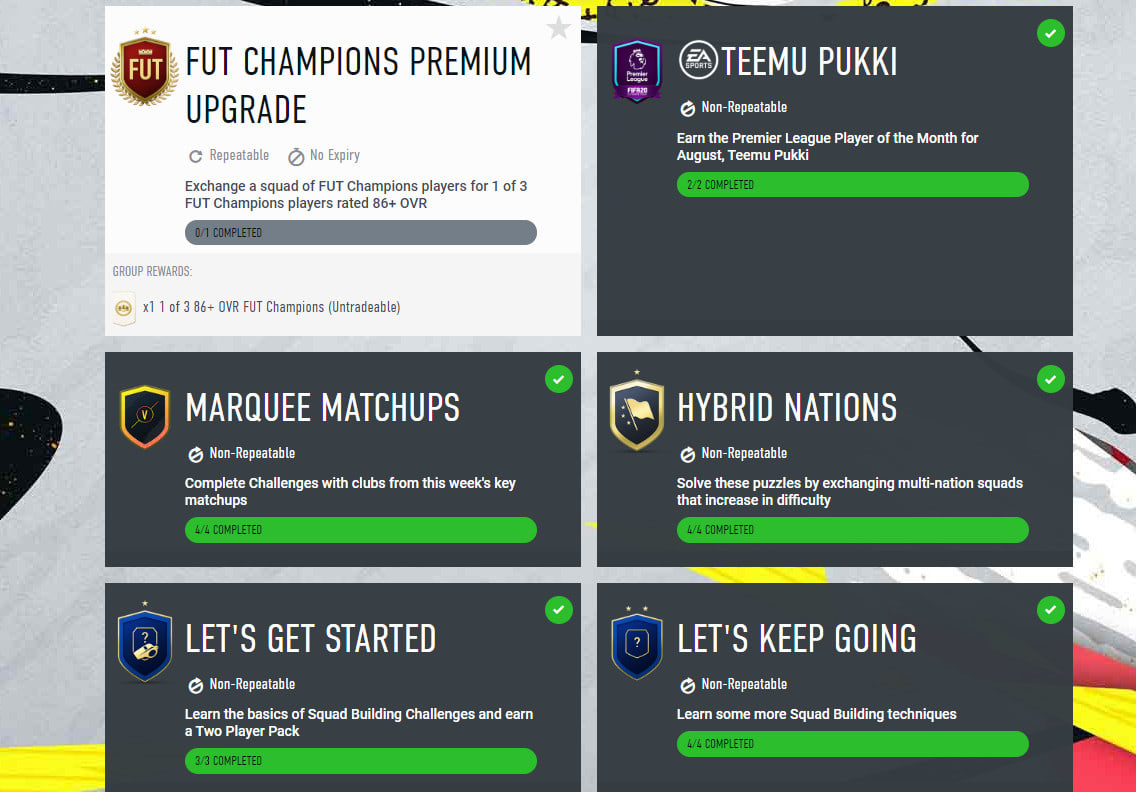Image resolution: width=1136 pixels, height=792 pixels.
Task: Click the Let's Keep Going question-mark badge
Action: point(637,644)
